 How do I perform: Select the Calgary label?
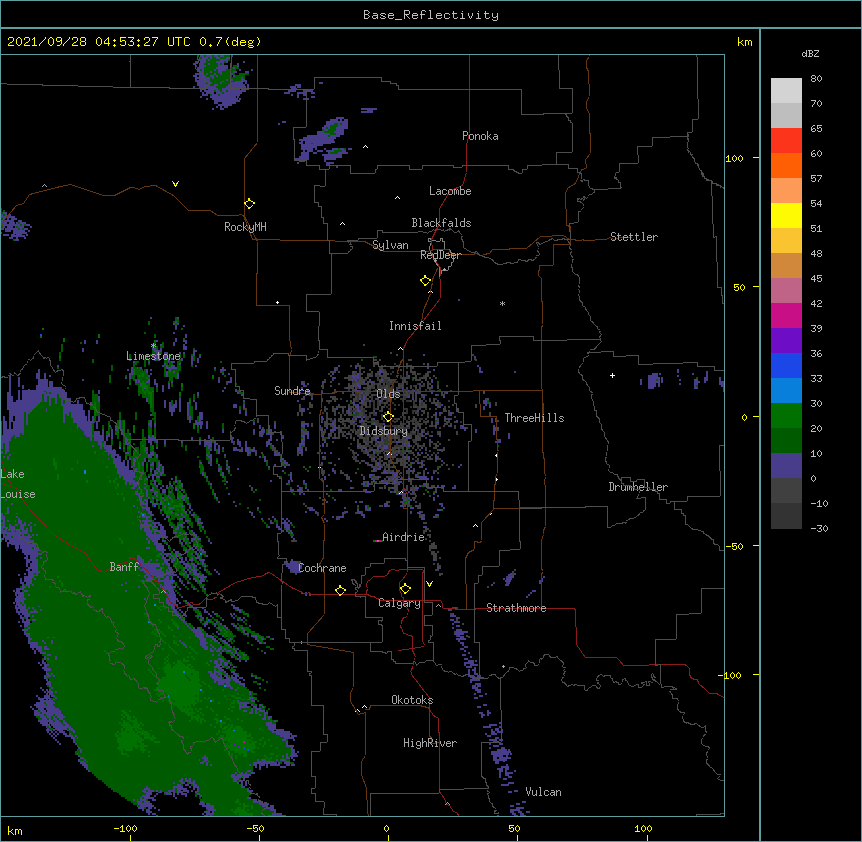tap(399, 603)
